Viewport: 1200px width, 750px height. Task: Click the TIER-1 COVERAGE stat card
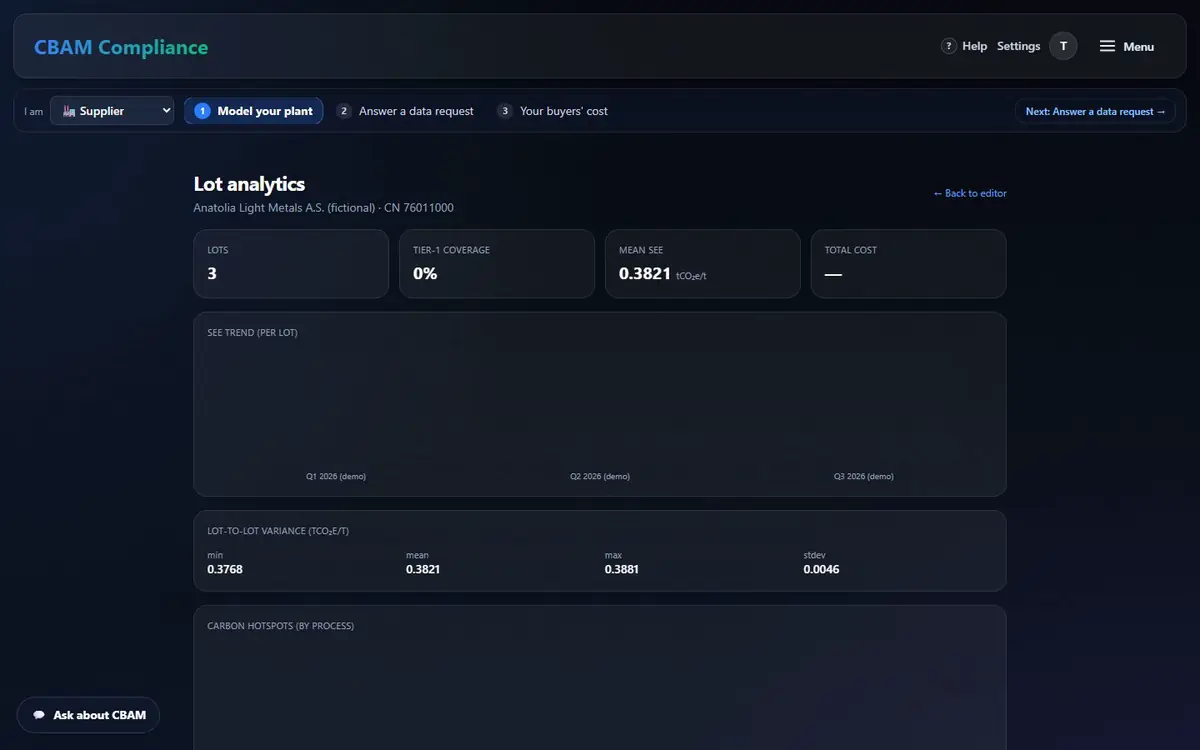(x=497, y=264)
